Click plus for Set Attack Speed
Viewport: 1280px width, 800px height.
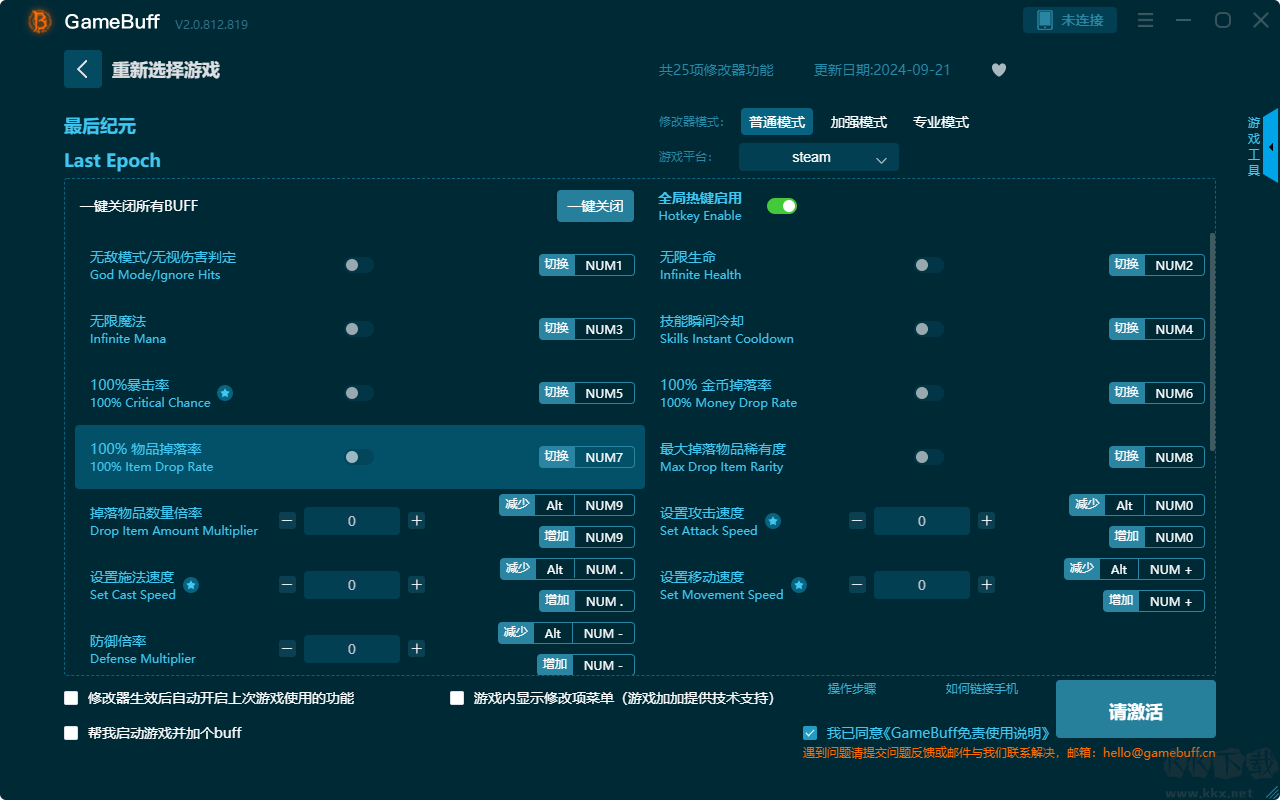[x=986, y=520]
